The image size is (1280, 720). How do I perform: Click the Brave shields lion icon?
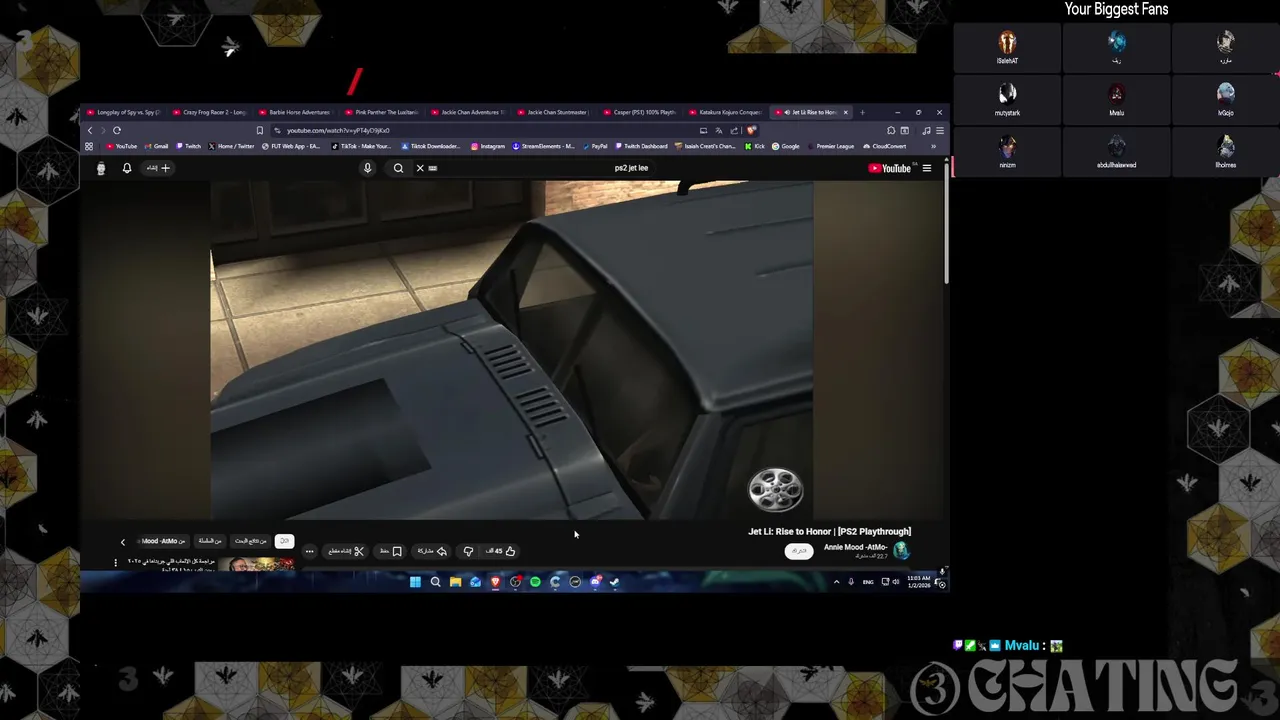click(752, 130)
